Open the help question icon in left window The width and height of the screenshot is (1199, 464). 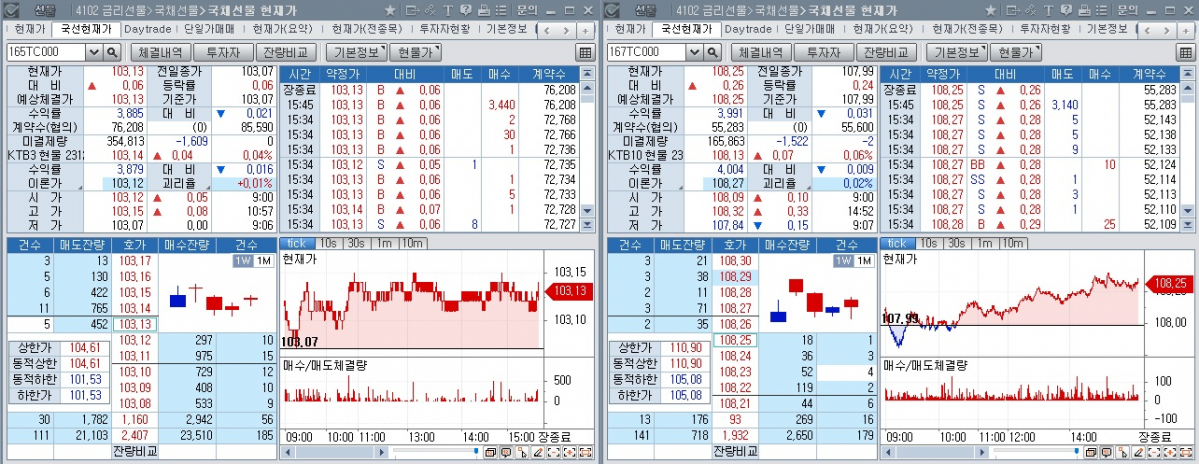click(x=466, y=11)
